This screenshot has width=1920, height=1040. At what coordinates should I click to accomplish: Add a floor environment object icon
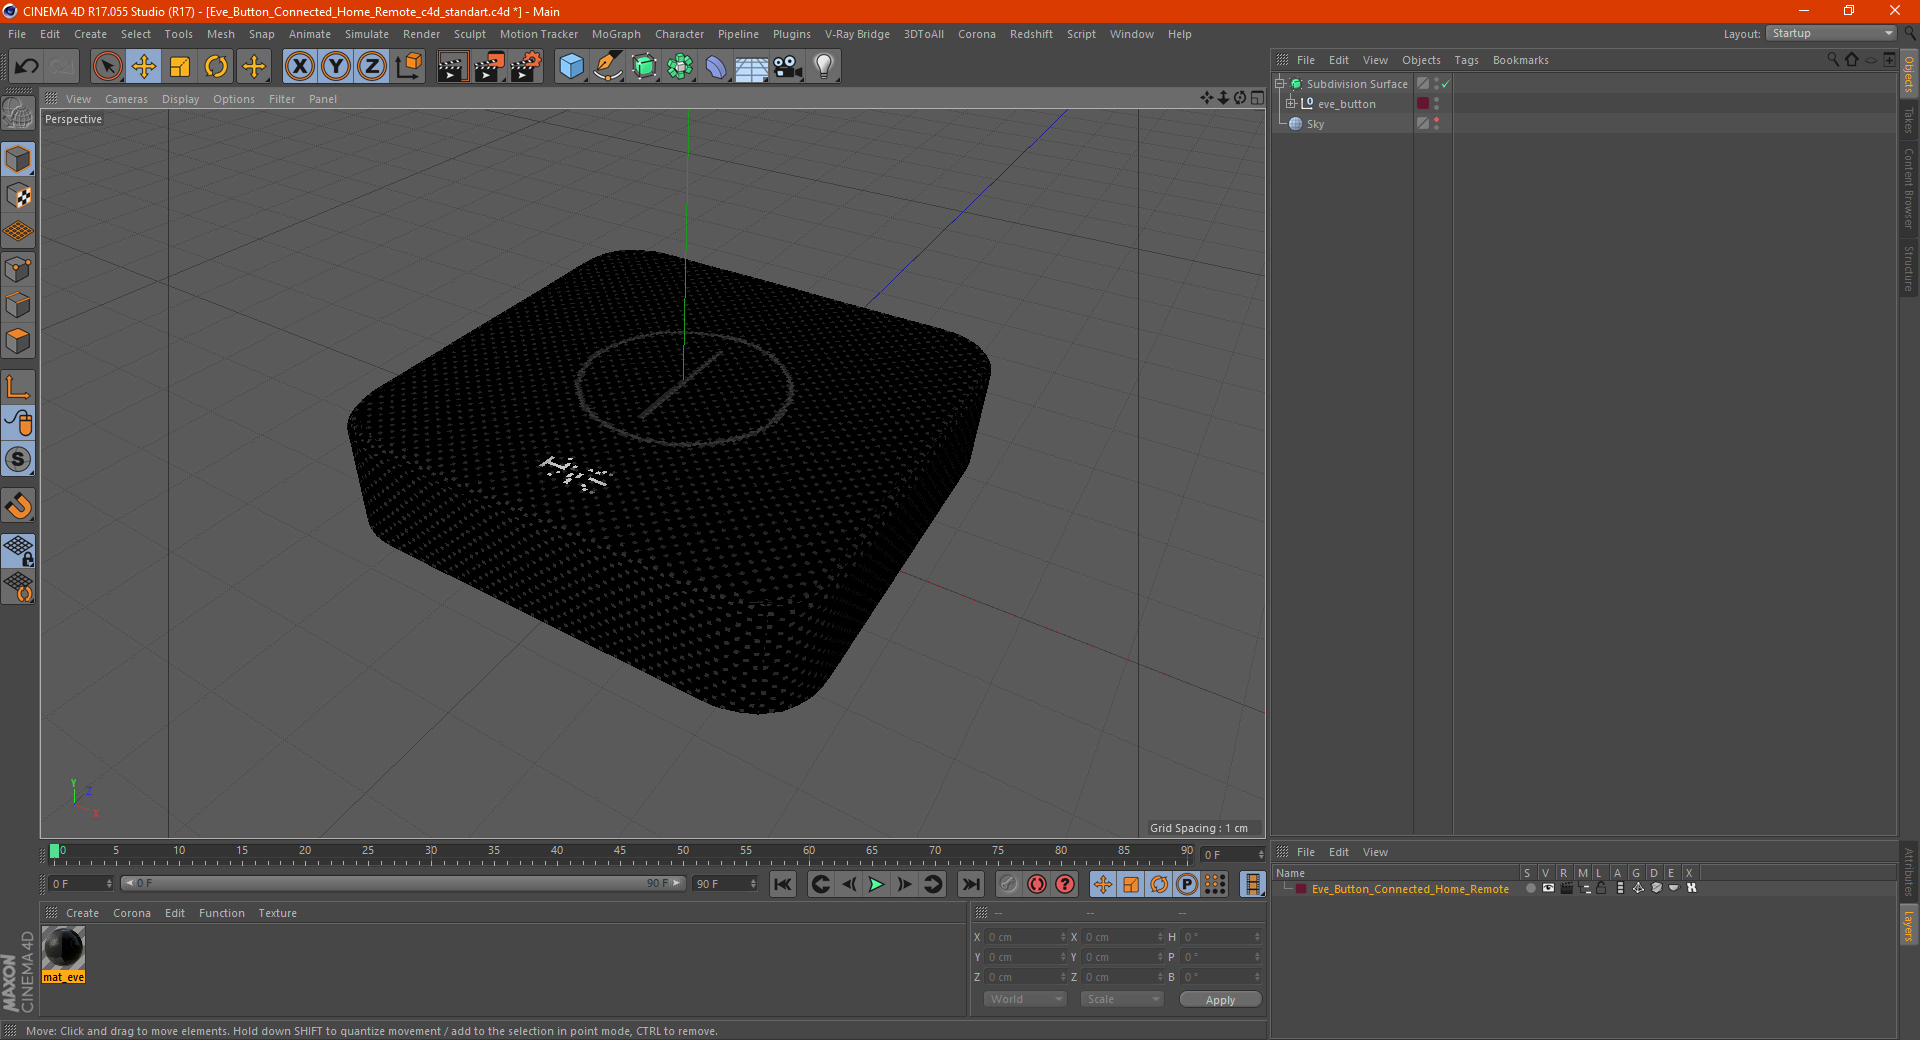(752, 67)
